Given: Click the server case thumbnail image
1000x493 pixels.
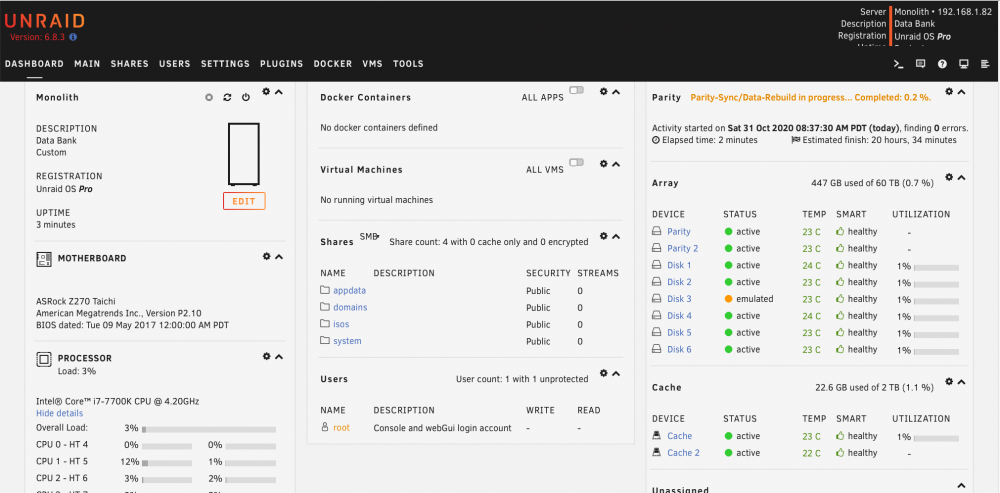Looking at the screenshot, I should point(244,154).
